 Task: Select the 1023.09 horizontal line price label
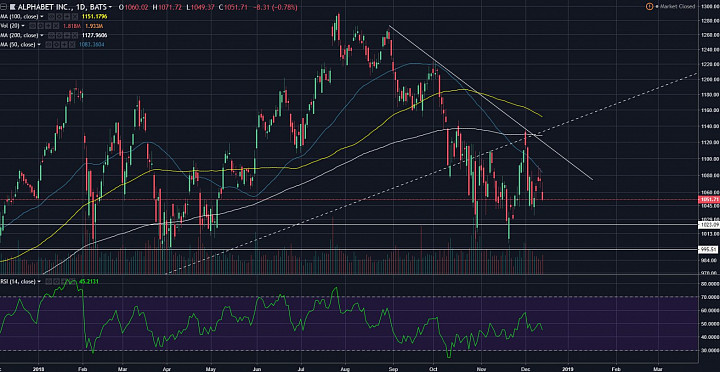[708, 225]
